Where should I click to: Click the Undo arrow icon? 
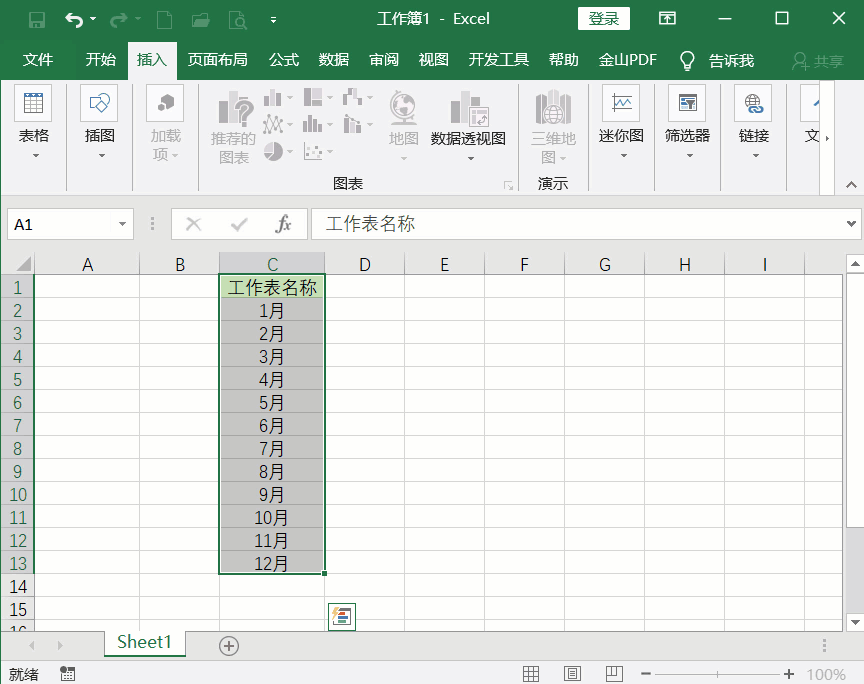[x=73, y=19]
